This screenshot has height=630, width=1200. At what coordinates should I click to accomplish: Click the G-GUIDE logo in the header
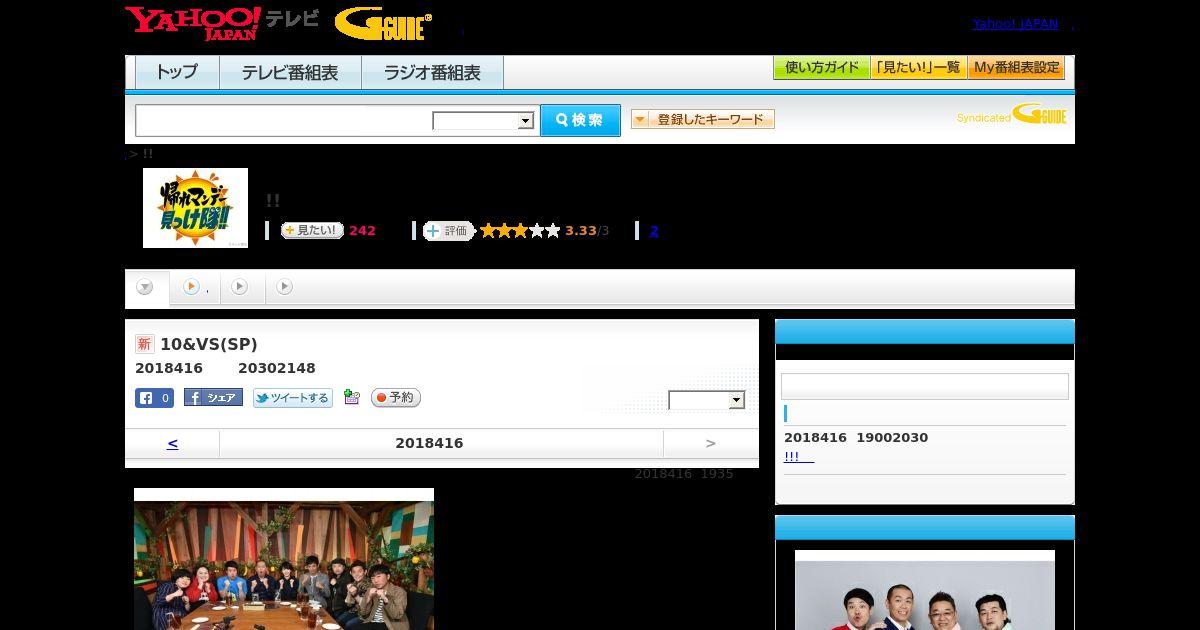tap(383, 24)
